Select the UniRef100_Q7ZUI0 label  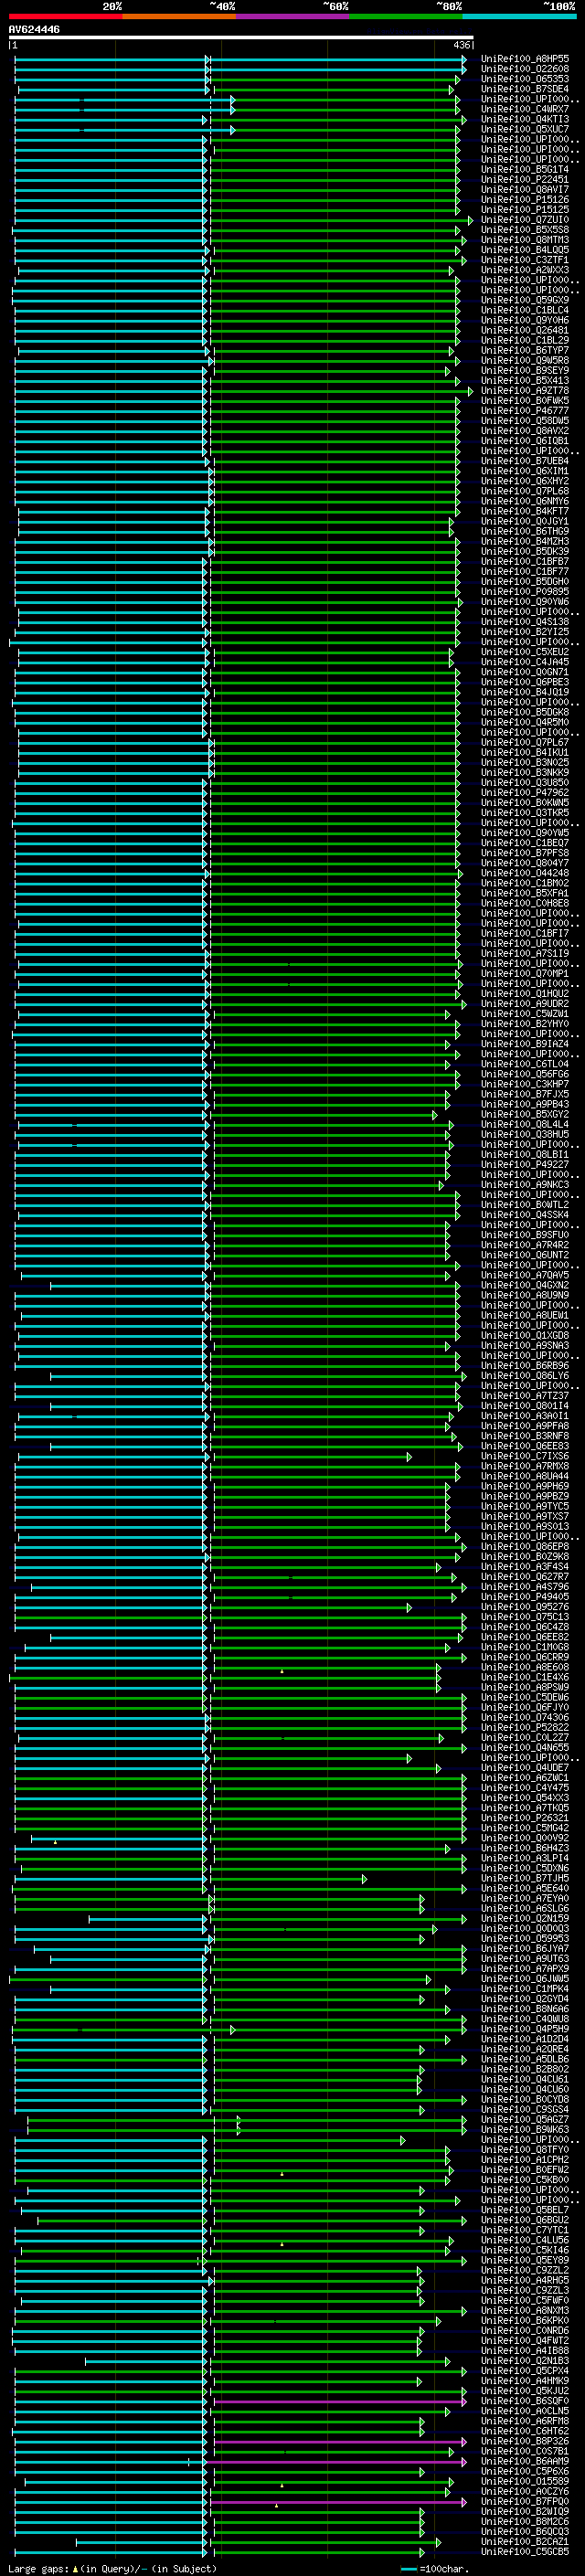point(525,220)
